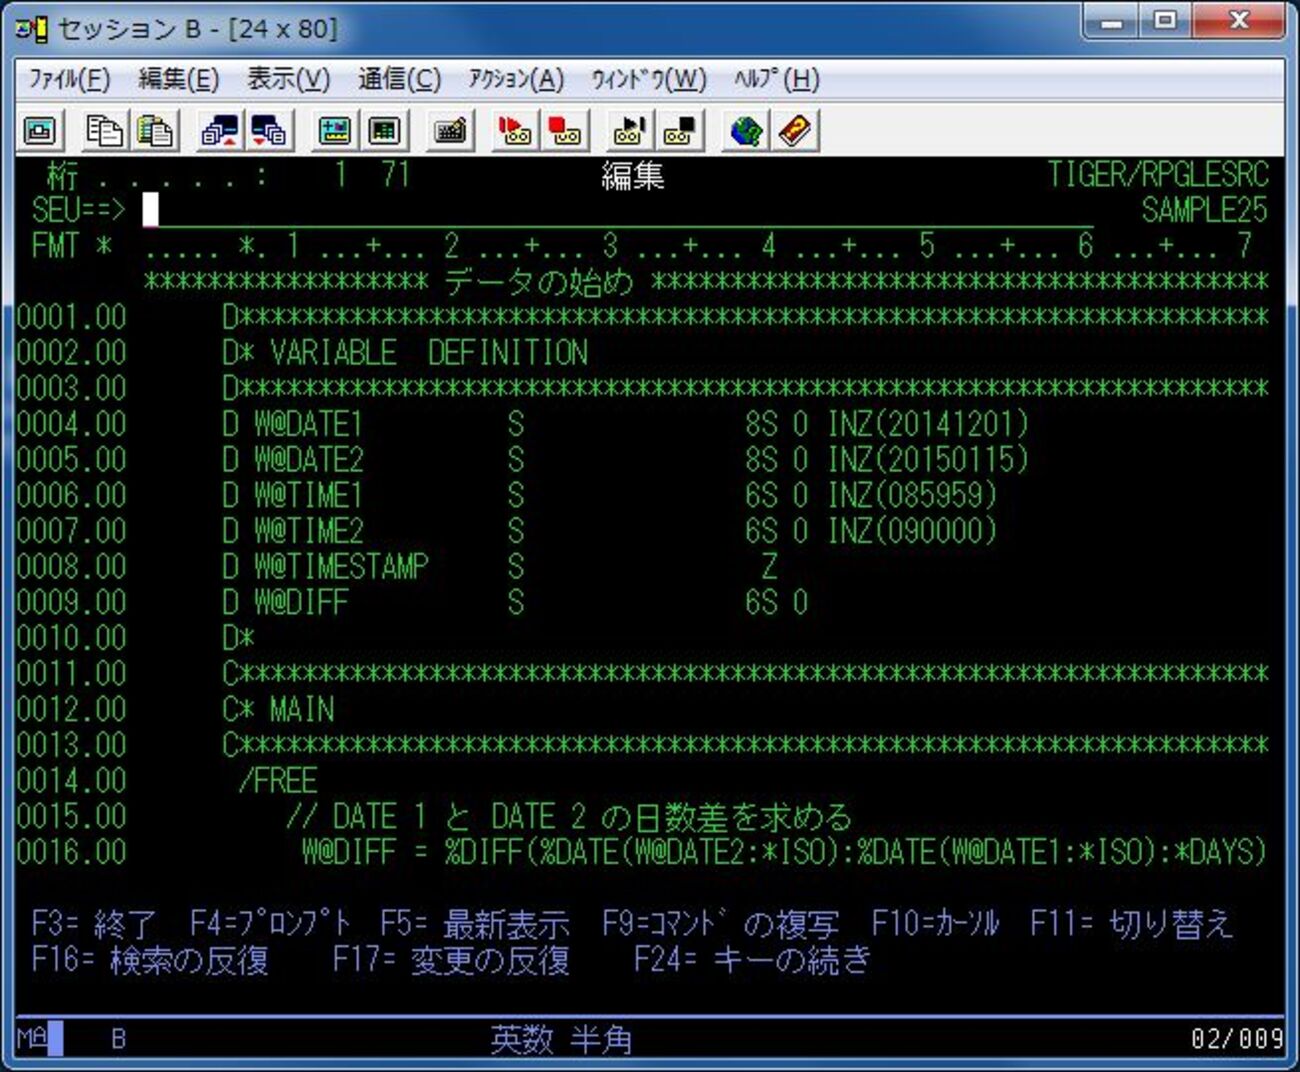Click the Paste clipboard toolbar icon
Image resolution: width=1300 pixels, height=1072 pixels.
coord(155,131)
